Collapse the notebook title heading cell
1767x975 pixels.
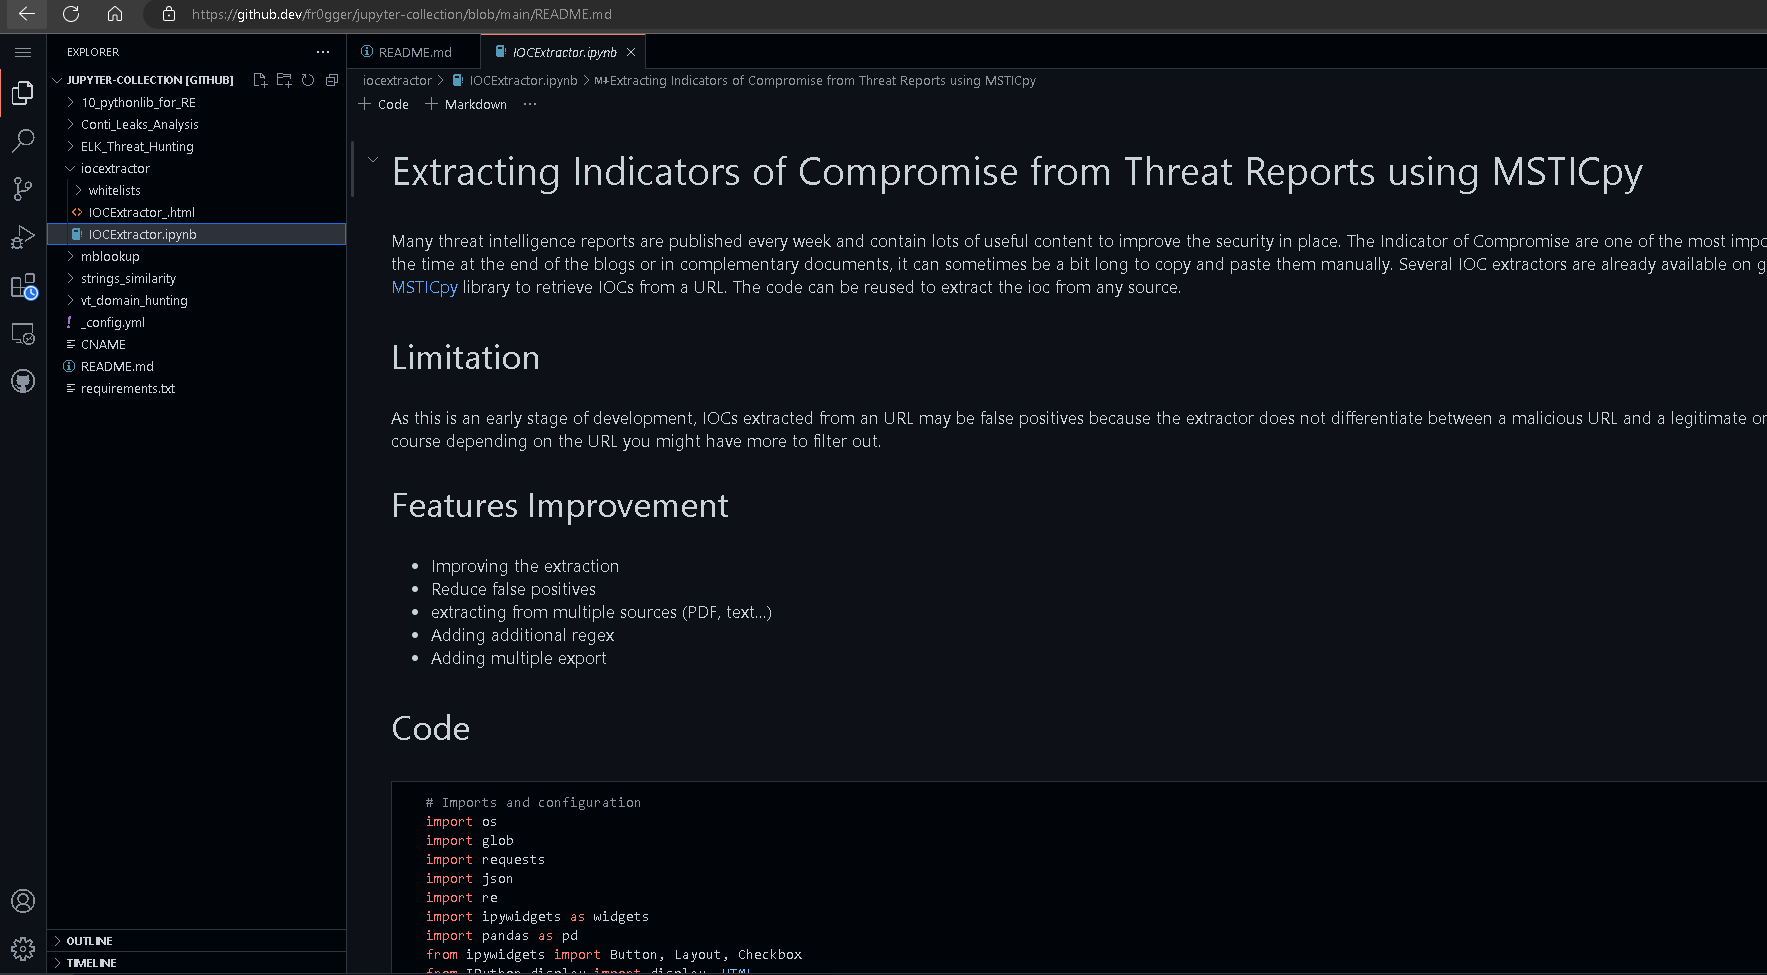point(373,160)
